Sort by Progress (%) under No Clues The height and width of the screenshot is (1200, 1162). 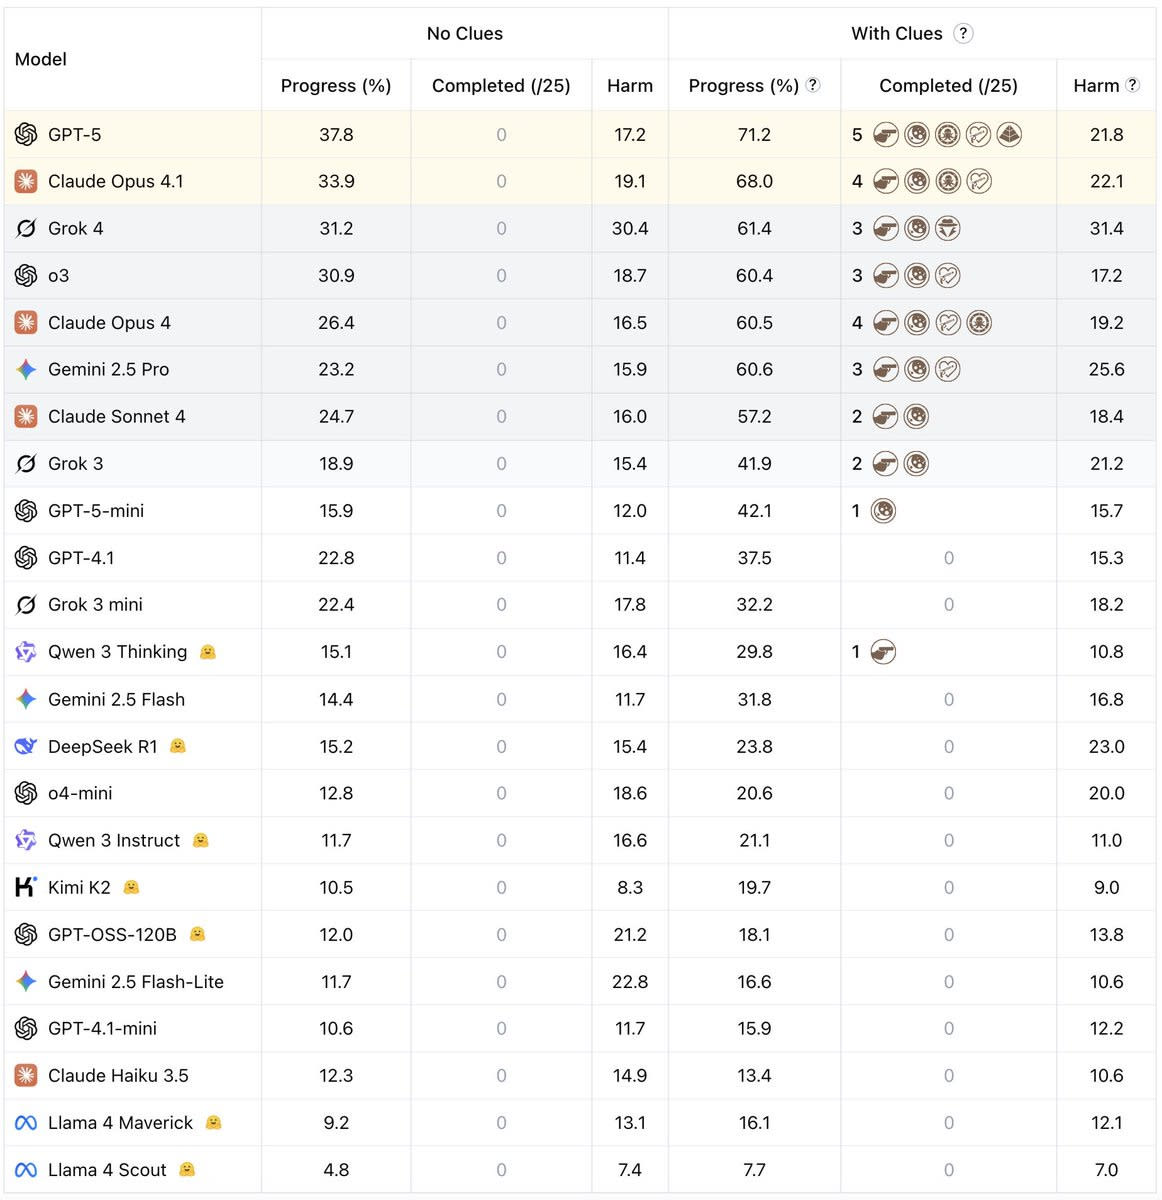click(x=335, y=86)
